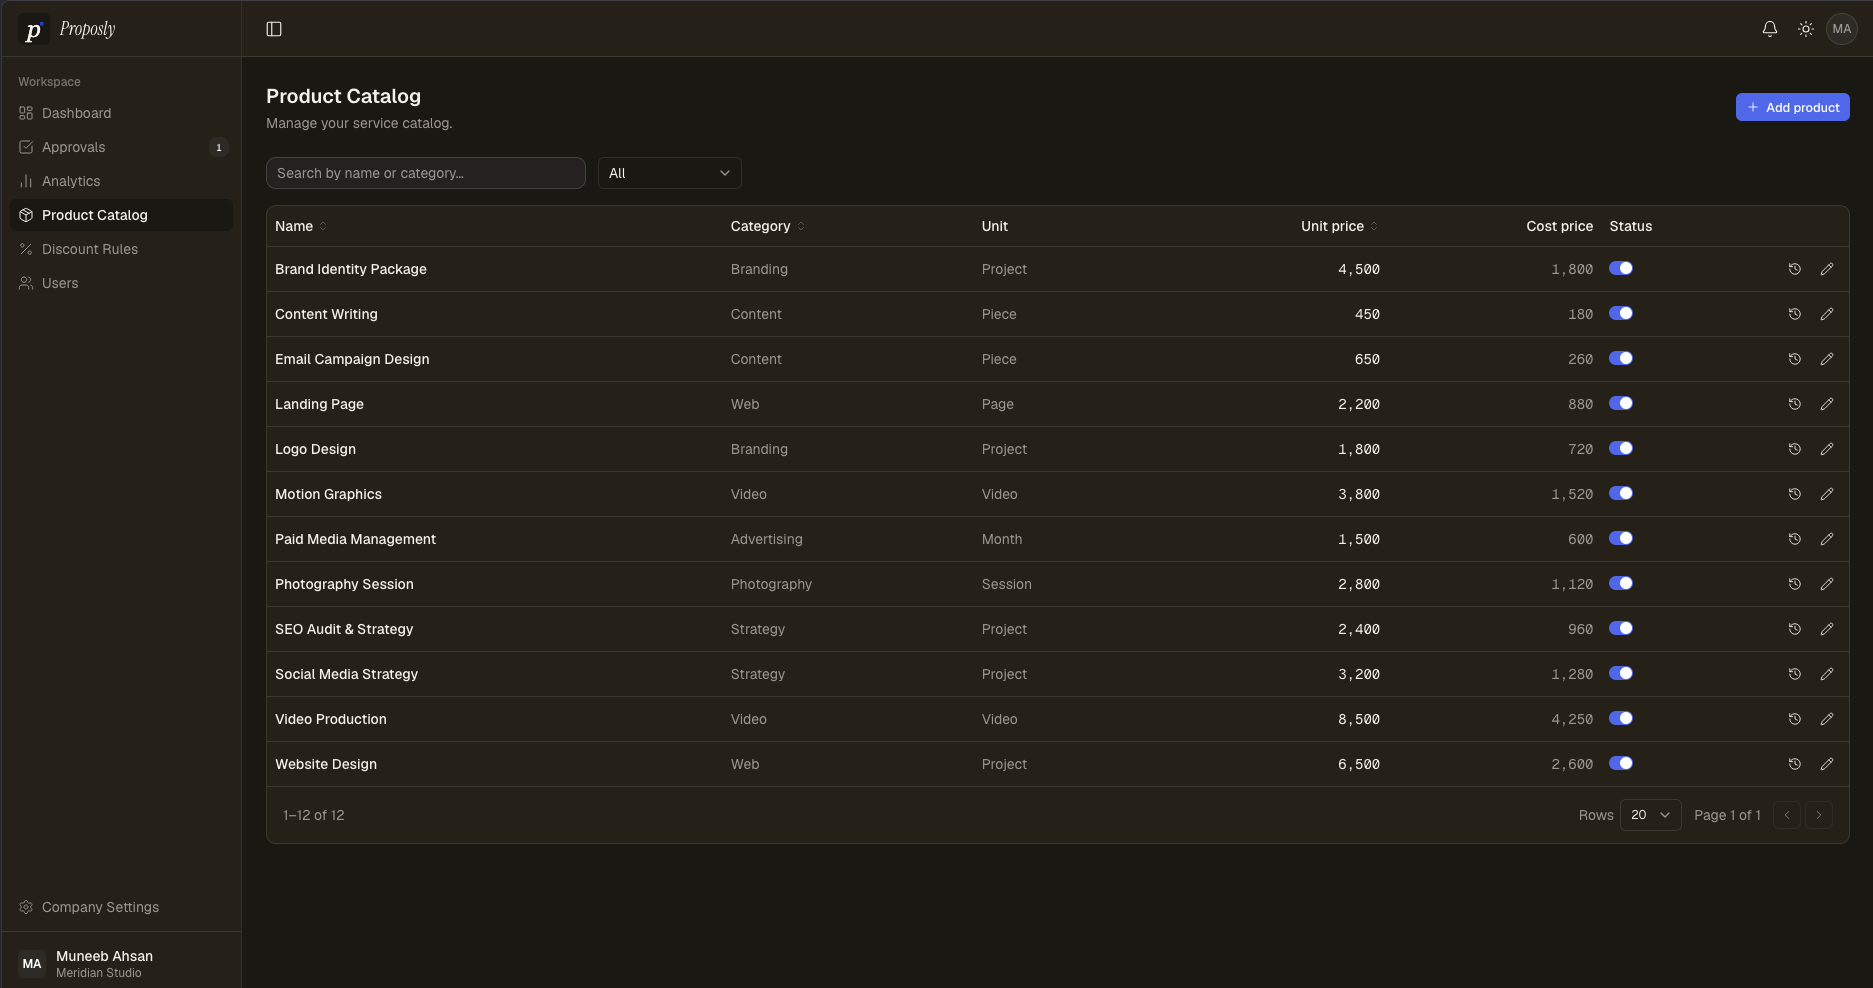Click the Approvals count badge

(219, 147)
